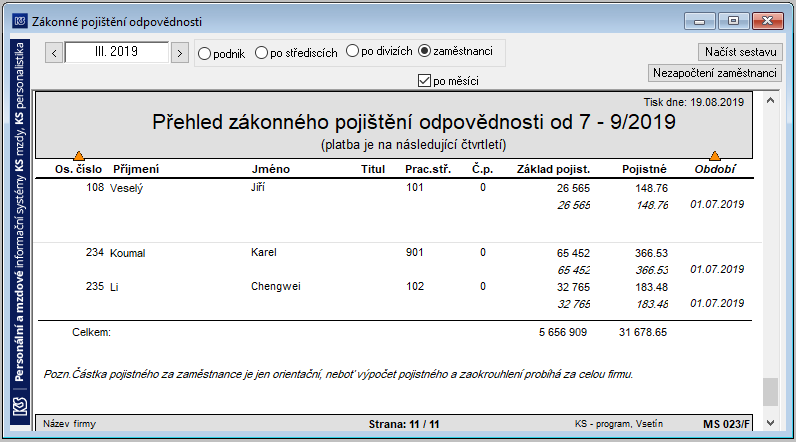This screenshot has height=442, width=796.
Task: Click non-italic premium 183.48
Action: pos(651,287)
